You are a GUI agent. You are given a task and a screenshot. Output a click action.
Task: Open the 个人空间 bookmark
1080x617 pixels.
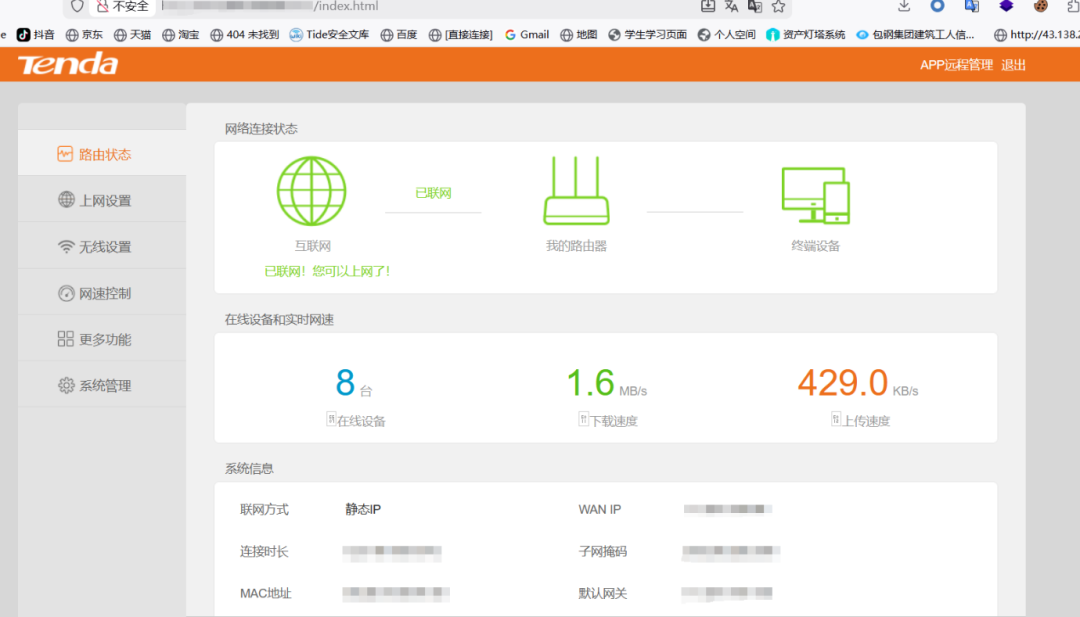(727, 34)
